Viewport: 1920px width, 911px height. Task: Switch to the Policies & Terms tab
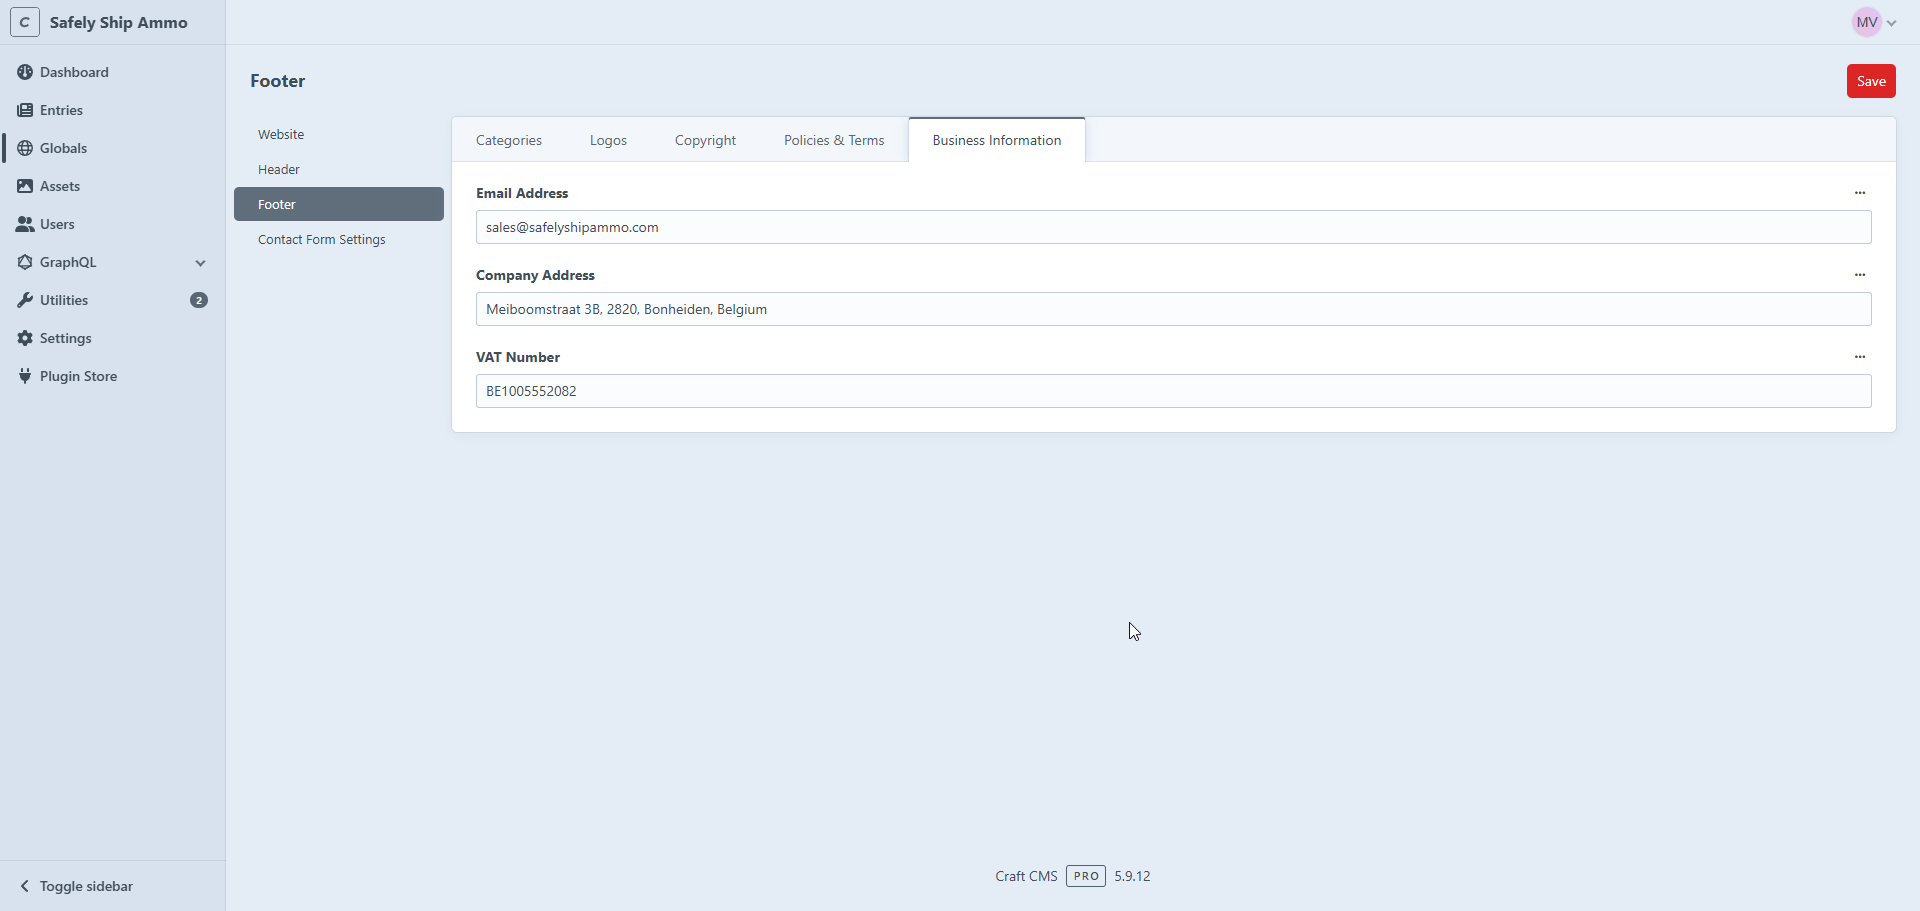834,140
